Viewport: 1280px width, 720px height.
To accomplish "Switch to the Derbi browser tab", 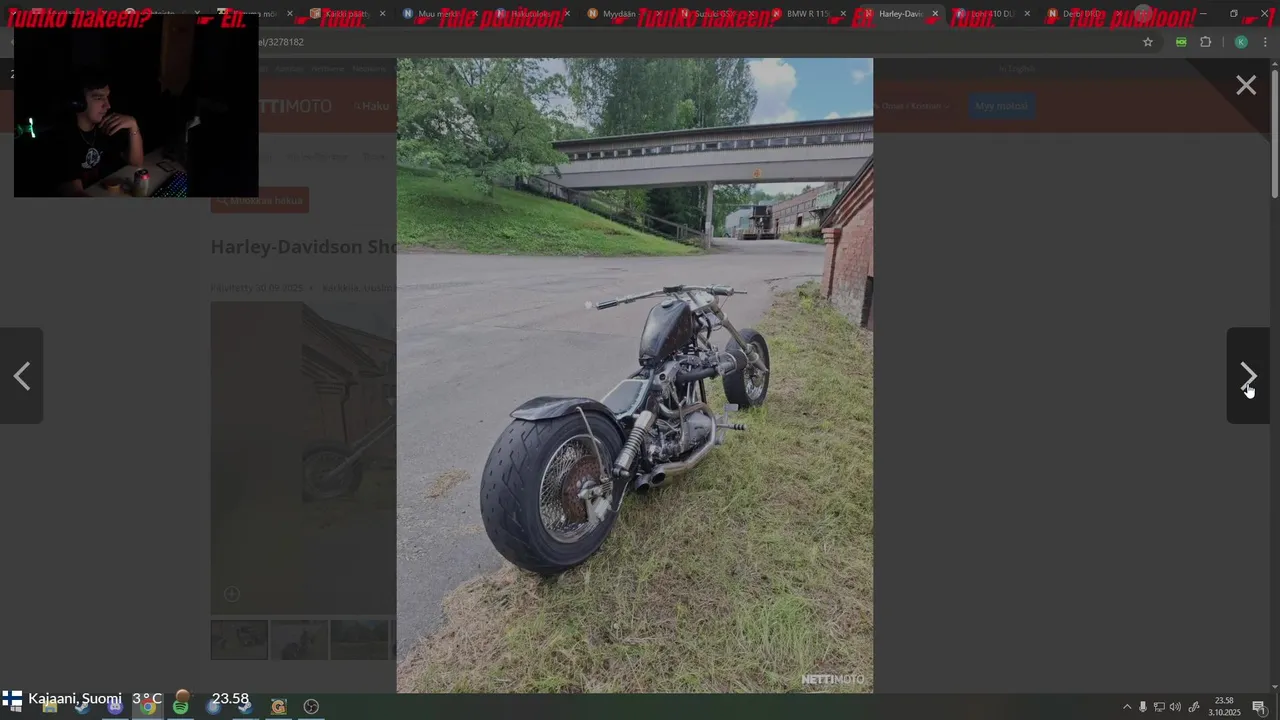I will point(1080,14).
